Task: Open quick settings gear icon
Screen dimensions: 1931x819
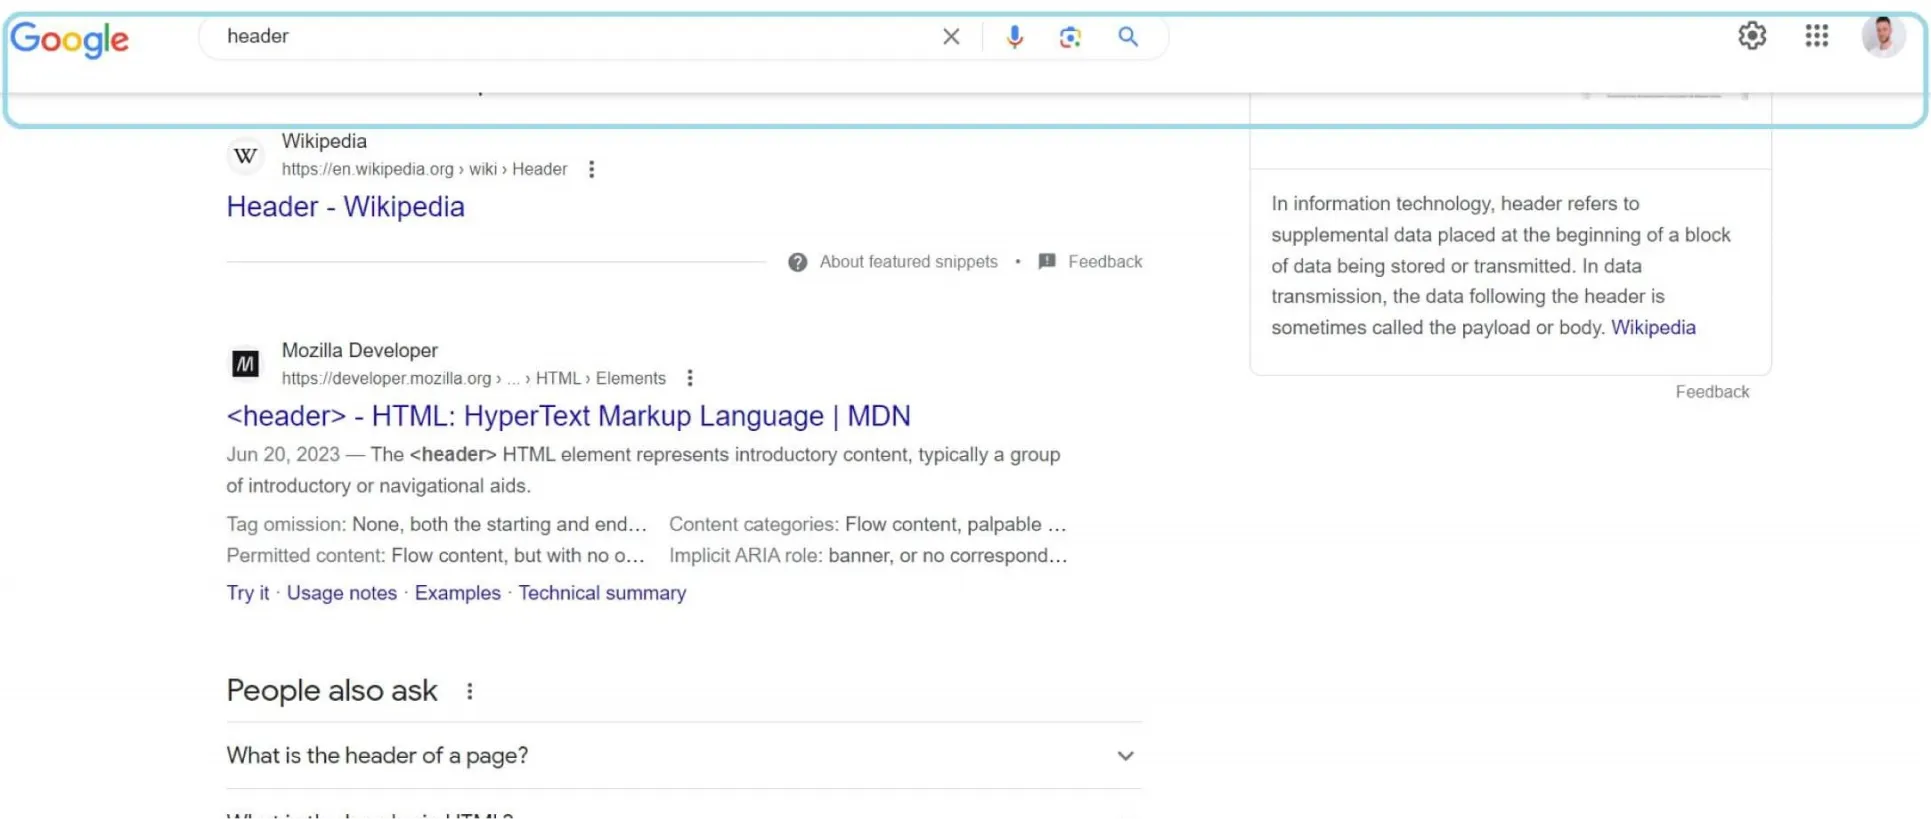Action: pos(1752,36)
